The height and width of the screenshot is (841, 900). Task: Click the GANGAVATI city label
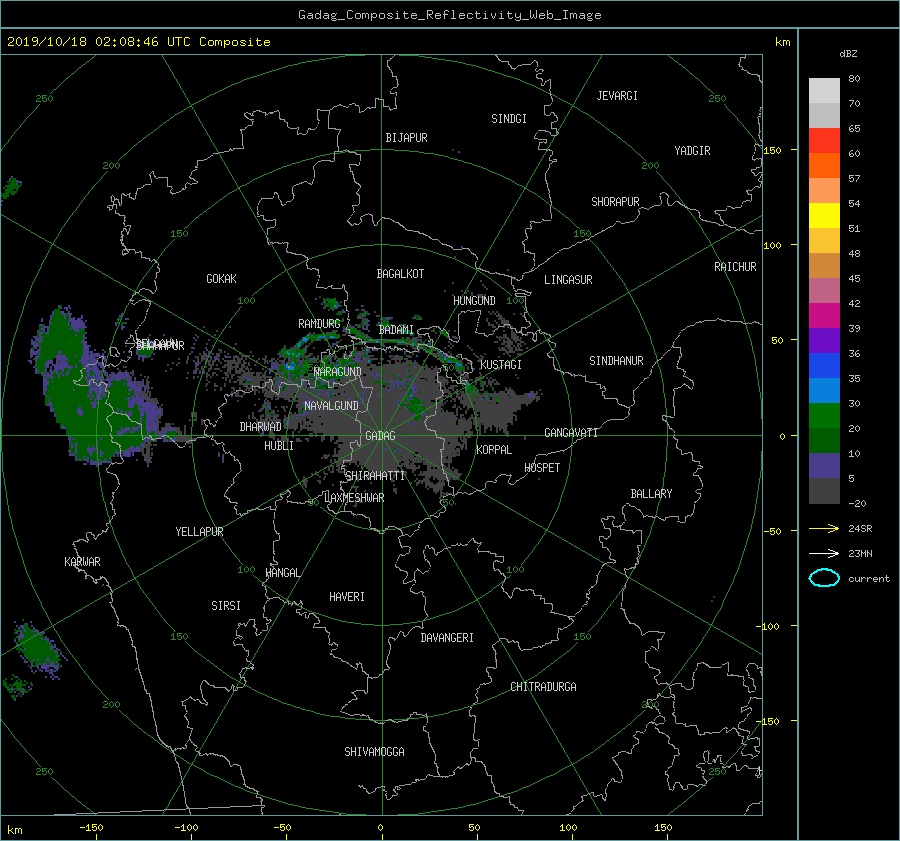(x=571, y=433)
